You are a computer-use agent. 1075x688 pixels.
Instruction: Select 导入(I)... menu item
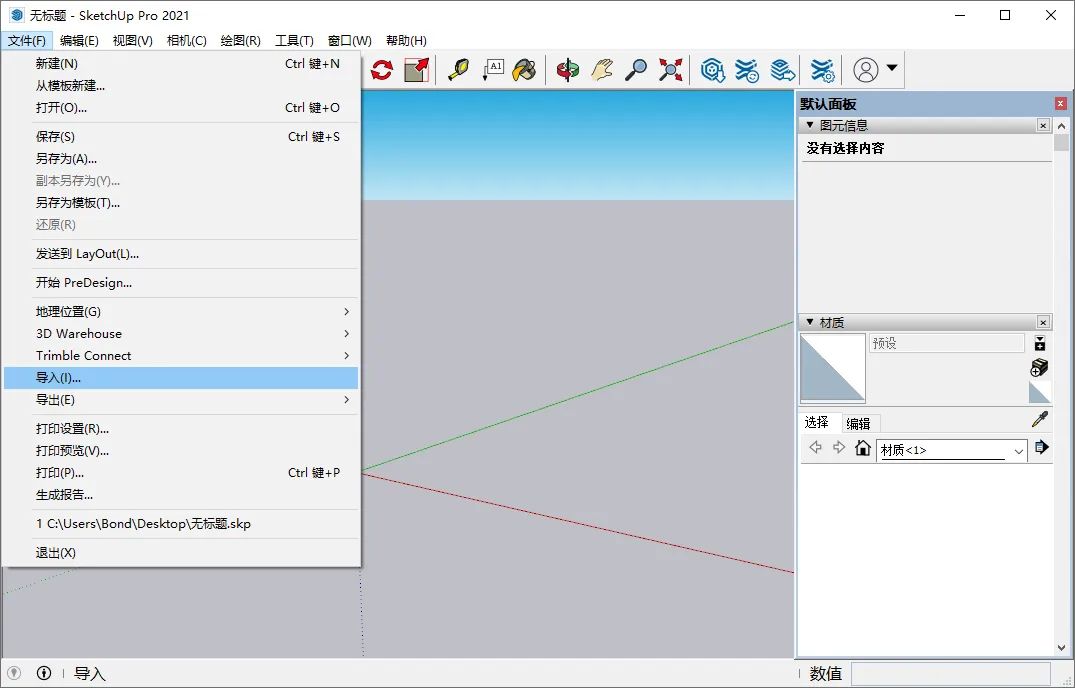(181, 378)
